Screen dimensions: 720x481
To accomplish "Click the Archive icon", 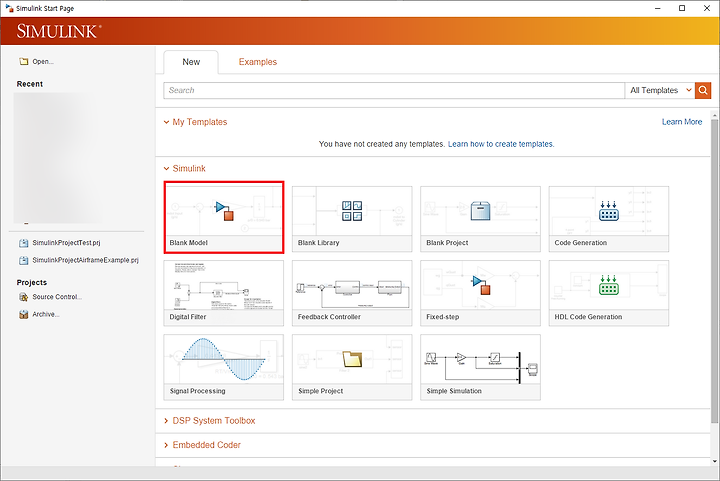I will pyautogui.click(x=23, y=314).
